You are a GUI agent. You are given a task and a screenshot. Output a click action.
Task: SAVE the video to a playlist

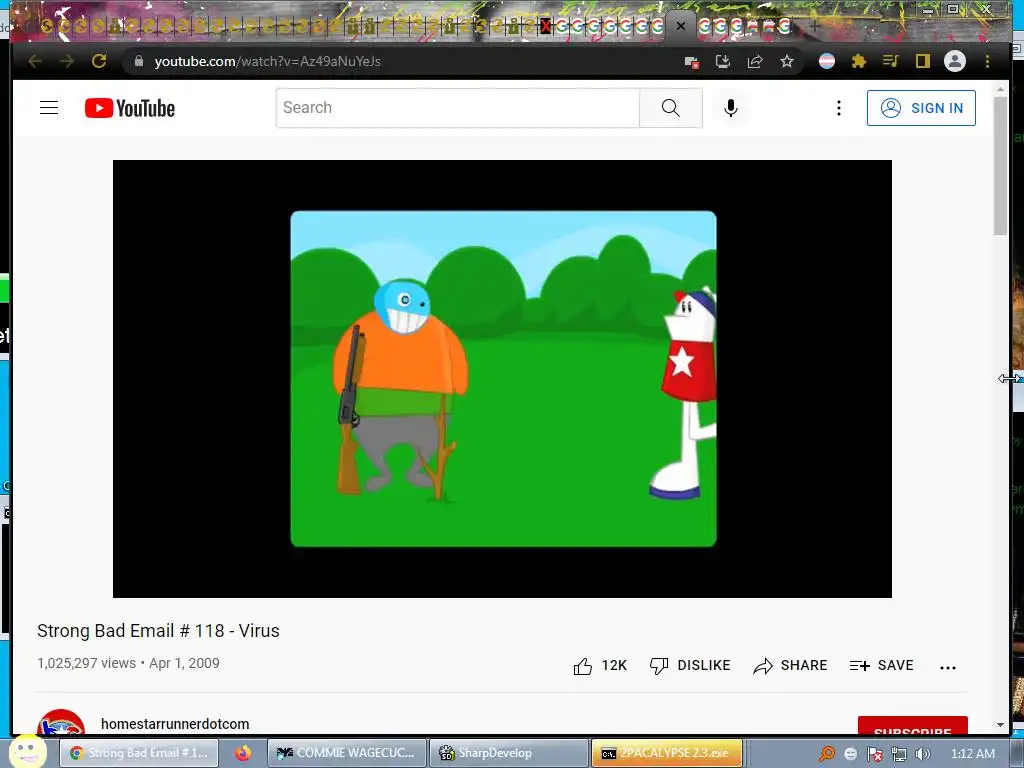[x=881, y=665]
